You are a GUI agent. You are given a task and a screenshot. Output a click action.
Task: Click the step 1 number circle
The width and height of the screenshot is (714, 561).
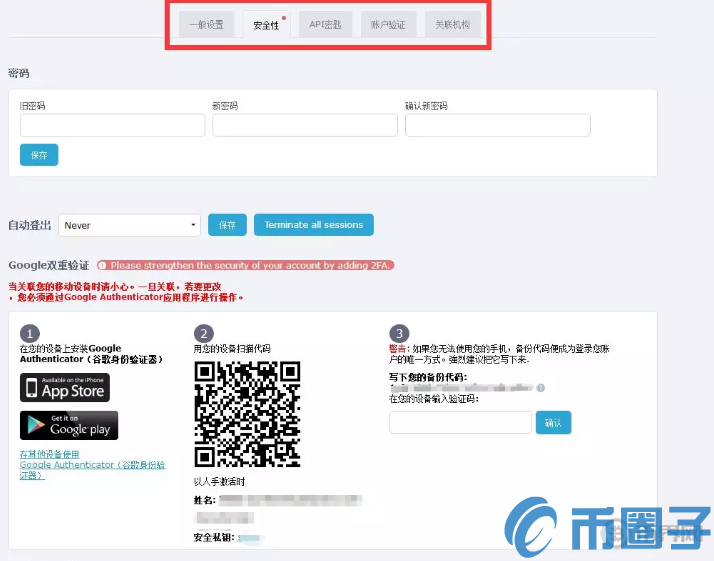(30, 333)
